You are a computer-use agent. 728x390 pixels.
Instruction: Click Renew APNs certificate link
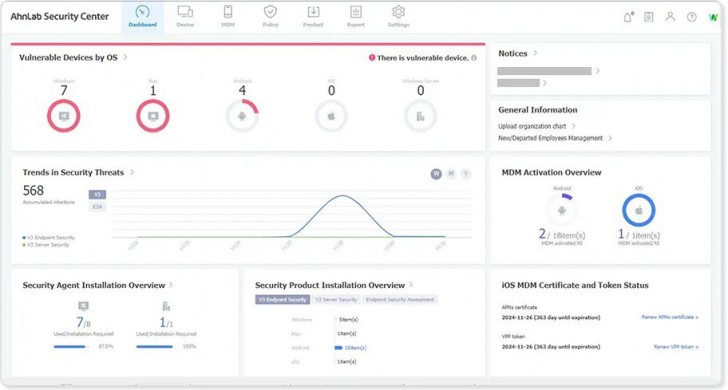tap(670, 317)
